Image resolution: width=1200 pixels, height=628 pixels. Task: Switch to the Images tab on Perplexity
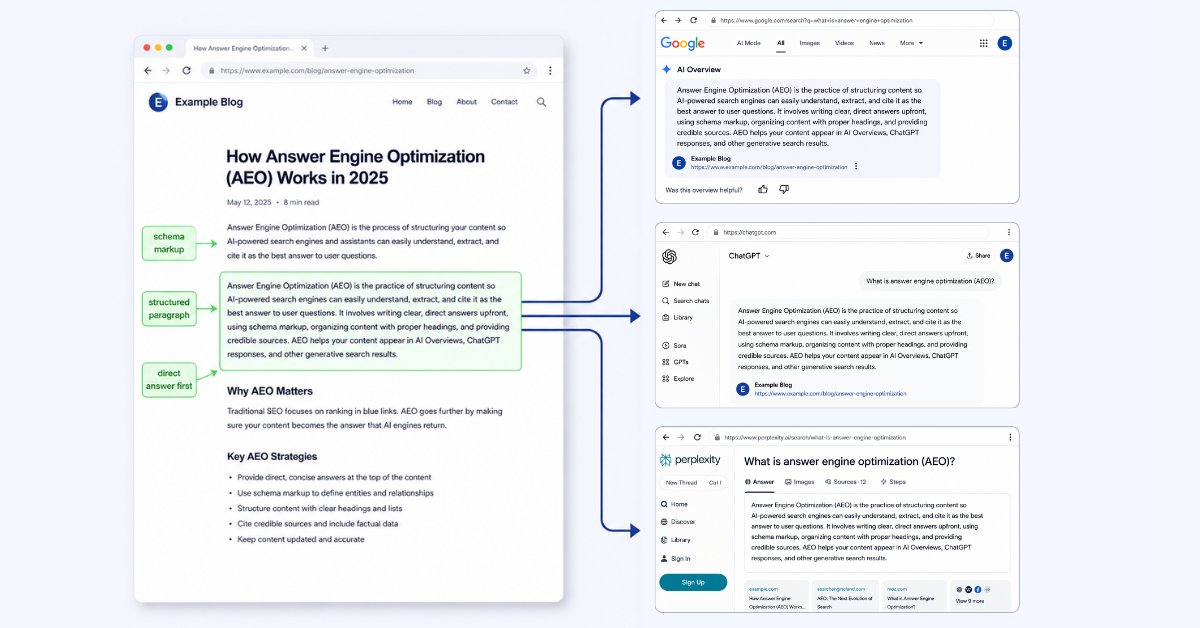[x=800, y=482]
